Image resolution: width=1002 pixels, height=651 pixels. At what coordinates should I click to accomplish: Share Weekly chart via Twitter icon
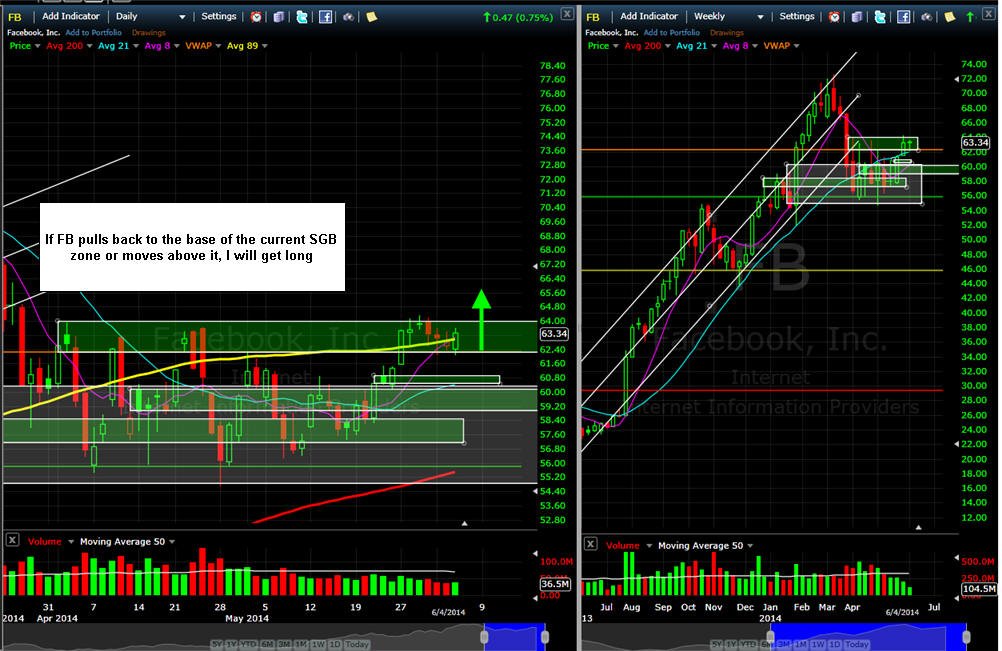pos(880,17)
